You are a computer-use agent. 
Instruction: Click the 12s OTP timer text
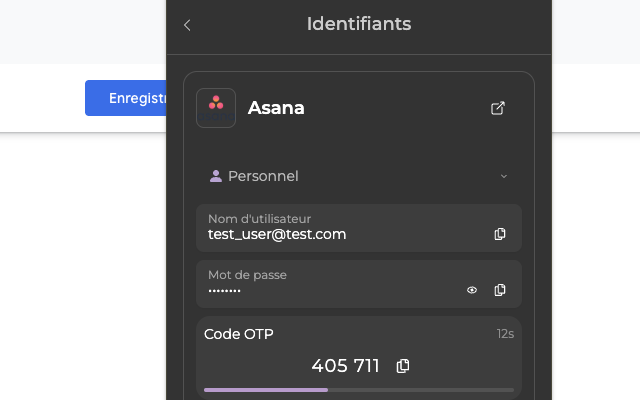[505, 334]
